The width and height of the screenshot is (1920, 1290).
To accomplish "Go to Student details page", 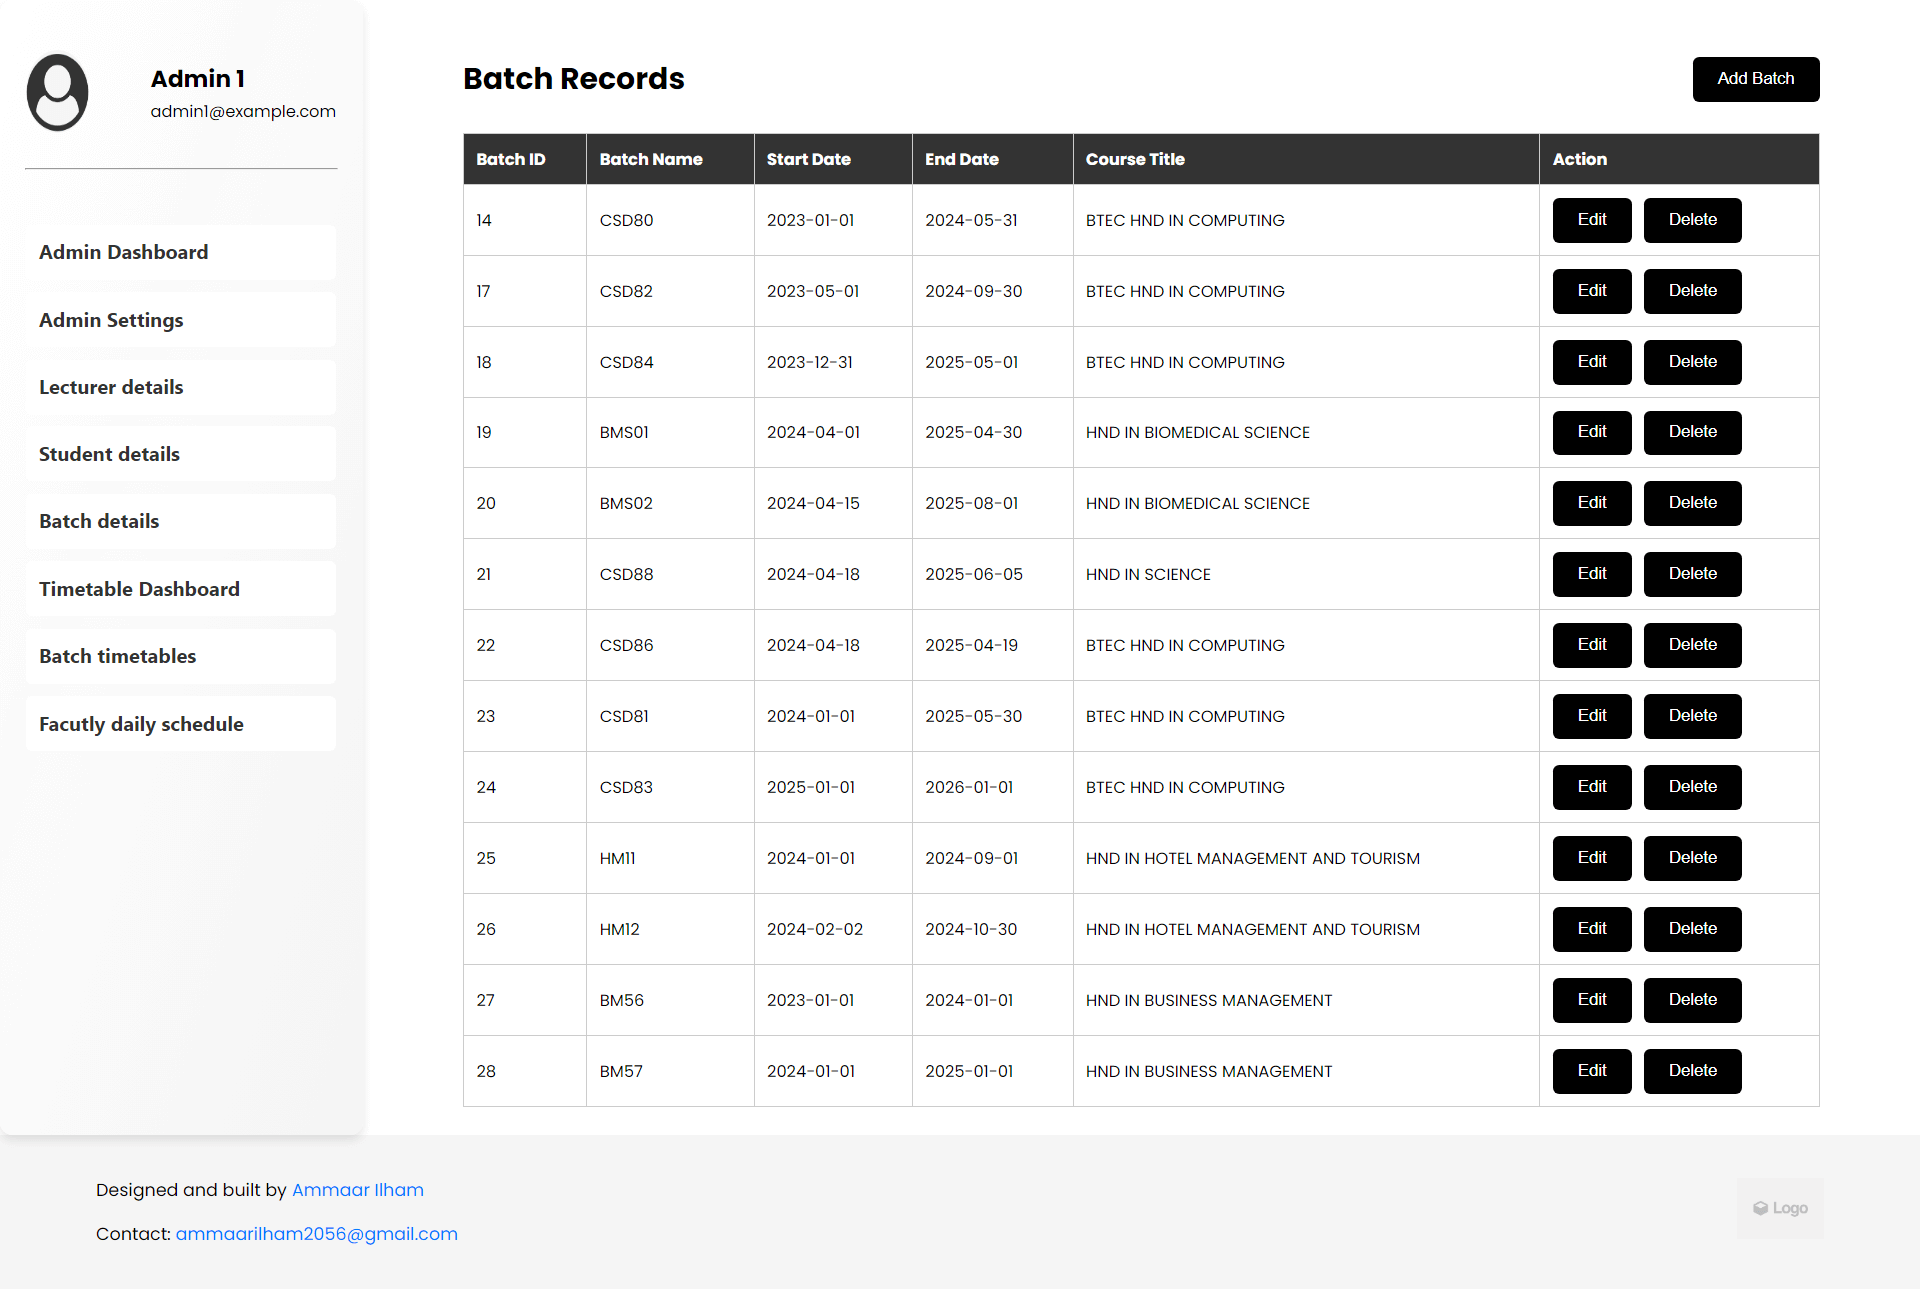I will pyautogui.click(x=181, y=454).
